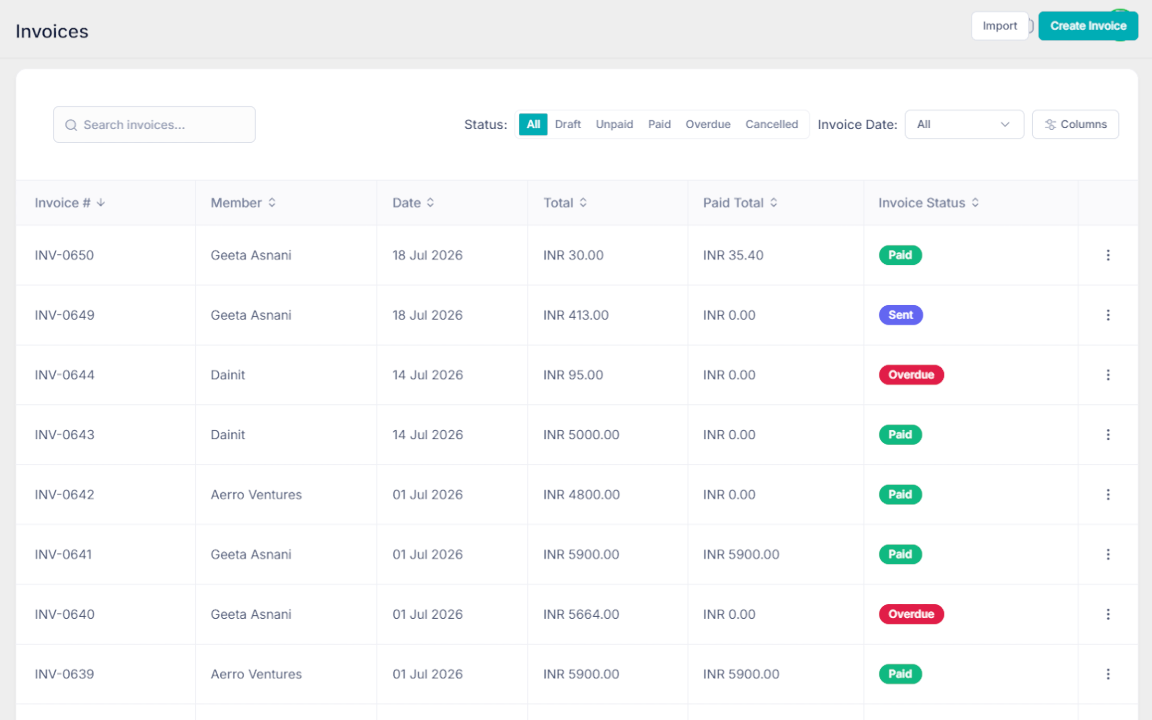1152x720 pixels.
Task: Click the Columns settings icon
Action: coord(1051,125)
